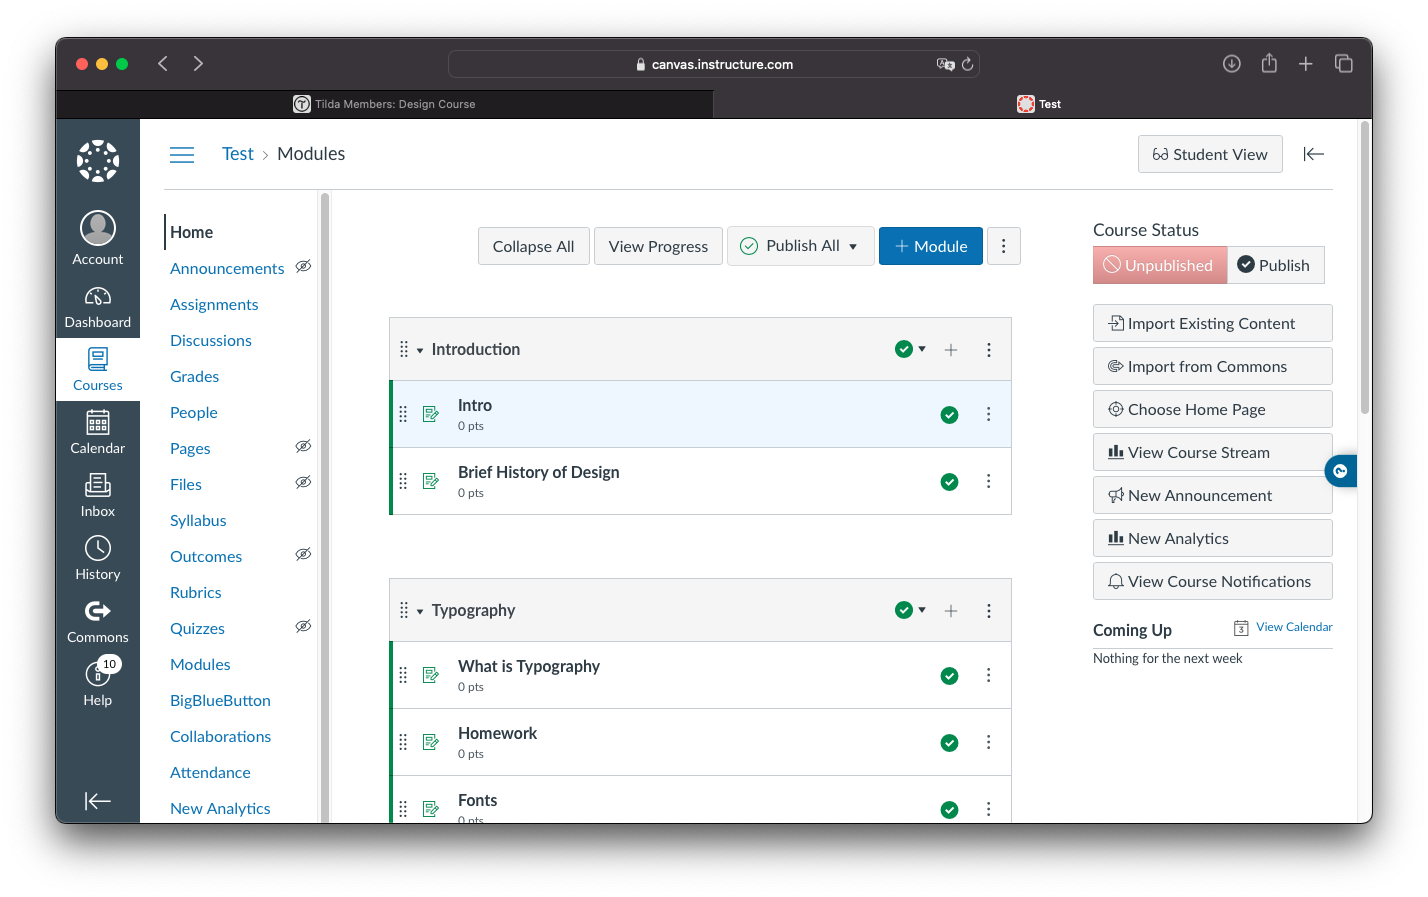Toggle publish status of Intro item
Viewport: 1428px width, 897px height.
(950, 415)
